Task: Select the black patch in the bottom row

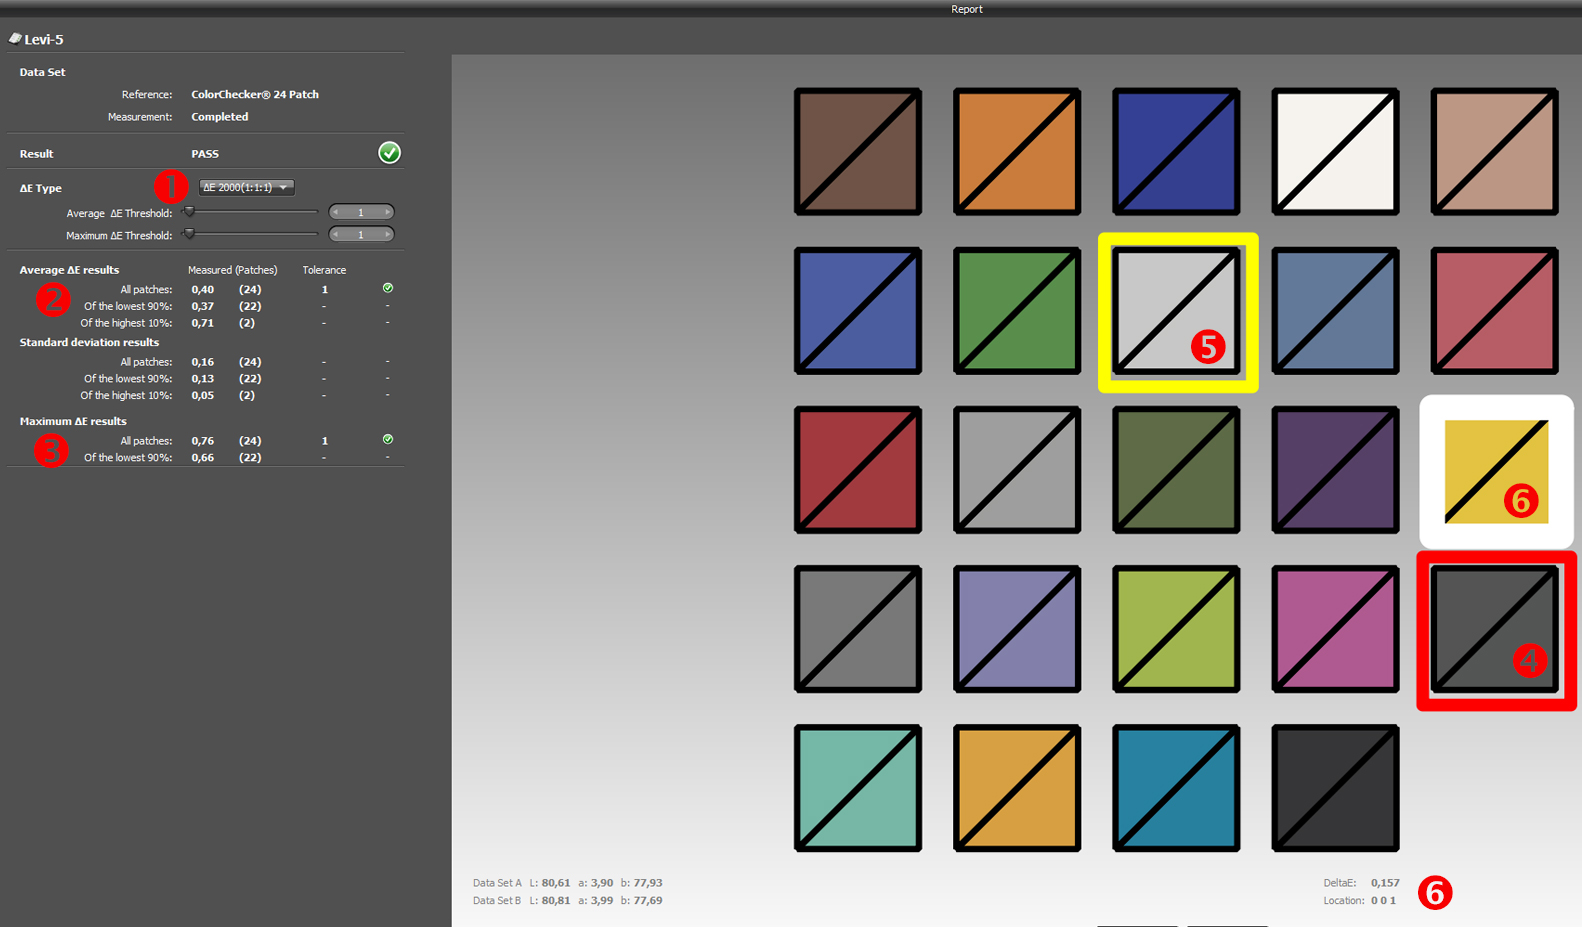Action: (1335, 788)
